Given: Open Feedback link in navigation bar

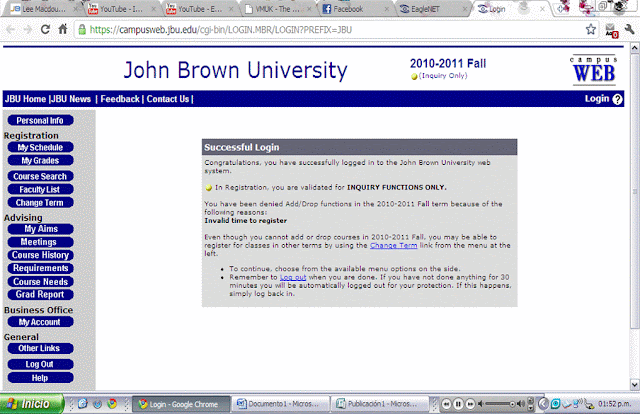Looking at the screenshot, I should point(120,99).
